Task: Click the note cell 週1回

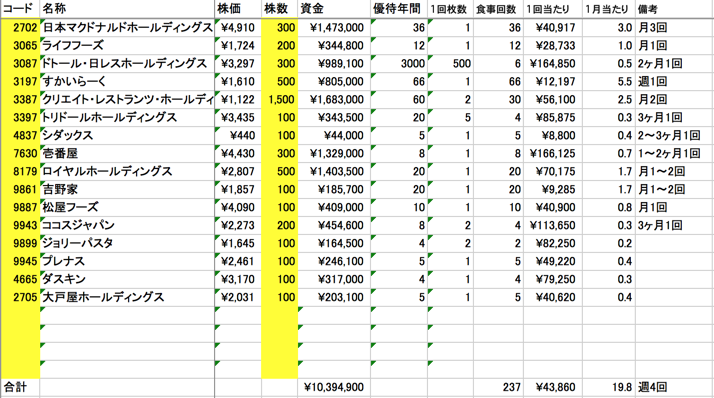Action: point(674,82)
